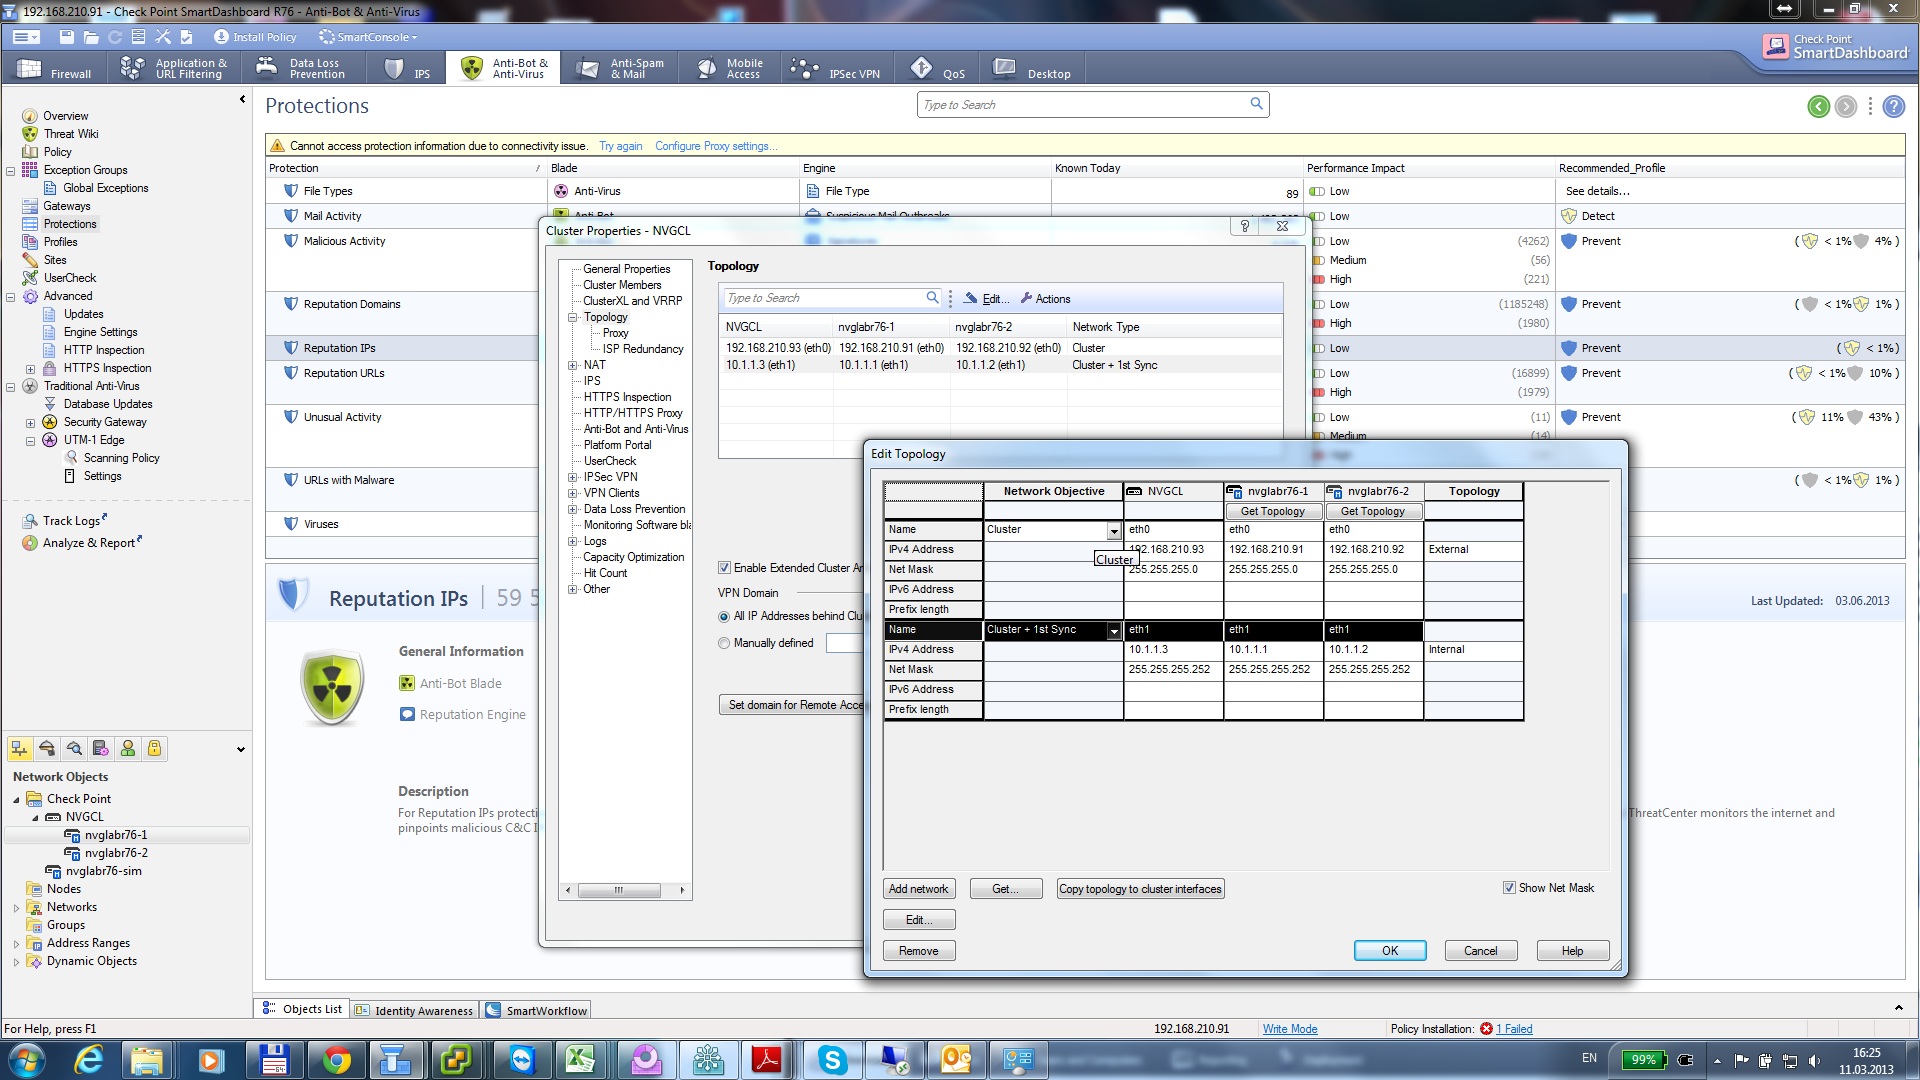Open the SmartConsole dropdown menu

(x=368, y=37)
